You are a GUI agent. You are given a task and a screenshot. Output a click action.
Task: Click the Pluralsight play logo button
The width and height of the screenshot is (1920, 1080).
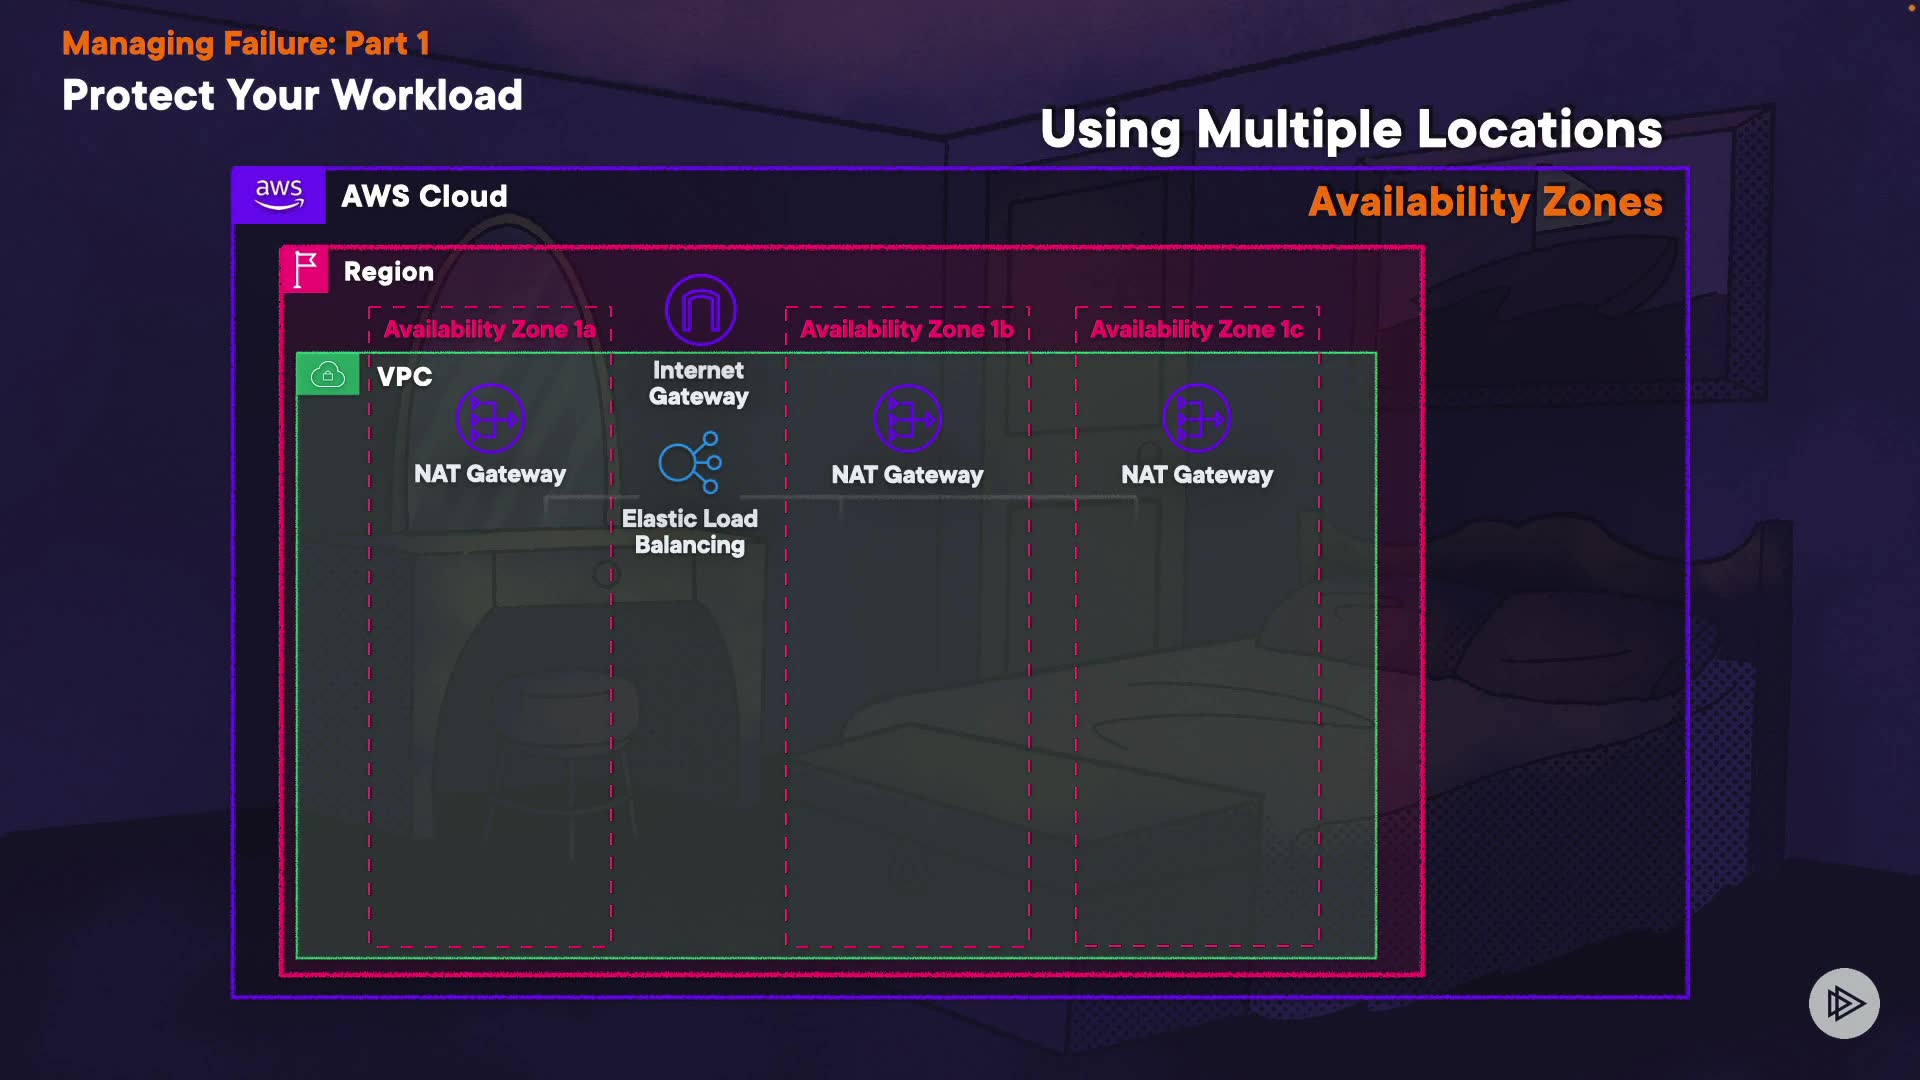pyautogui.click(x=1844, y=1003)
